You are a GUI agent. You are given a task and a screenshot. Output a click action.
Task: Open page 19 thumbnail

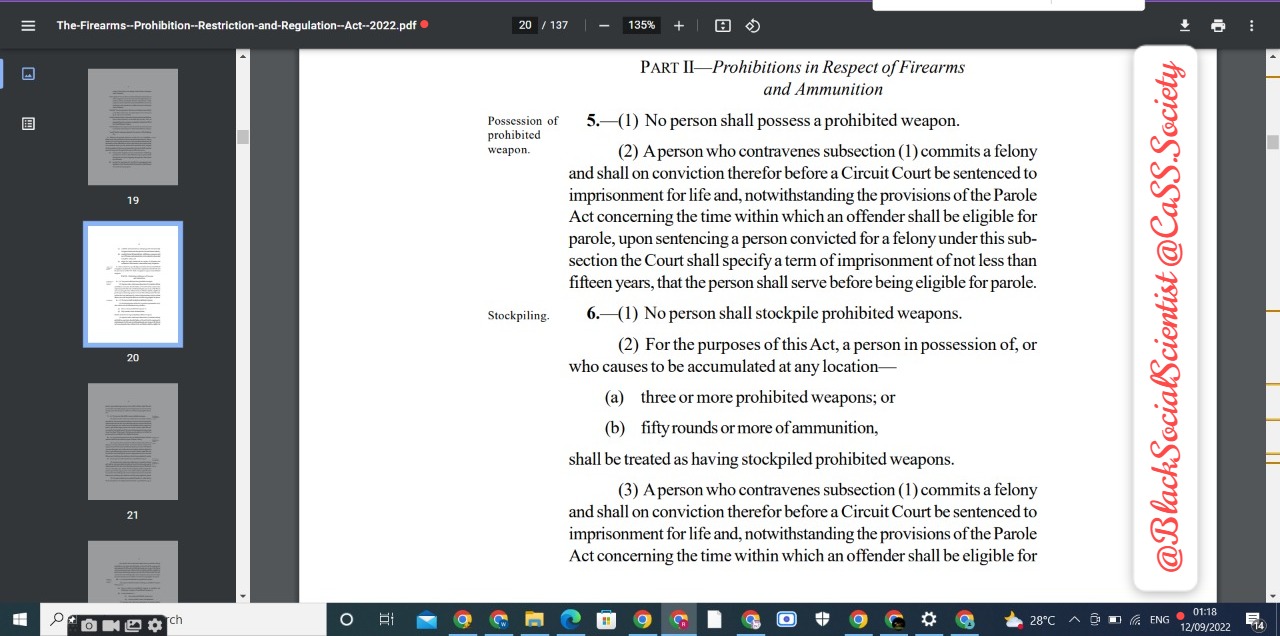coord(133,127)
